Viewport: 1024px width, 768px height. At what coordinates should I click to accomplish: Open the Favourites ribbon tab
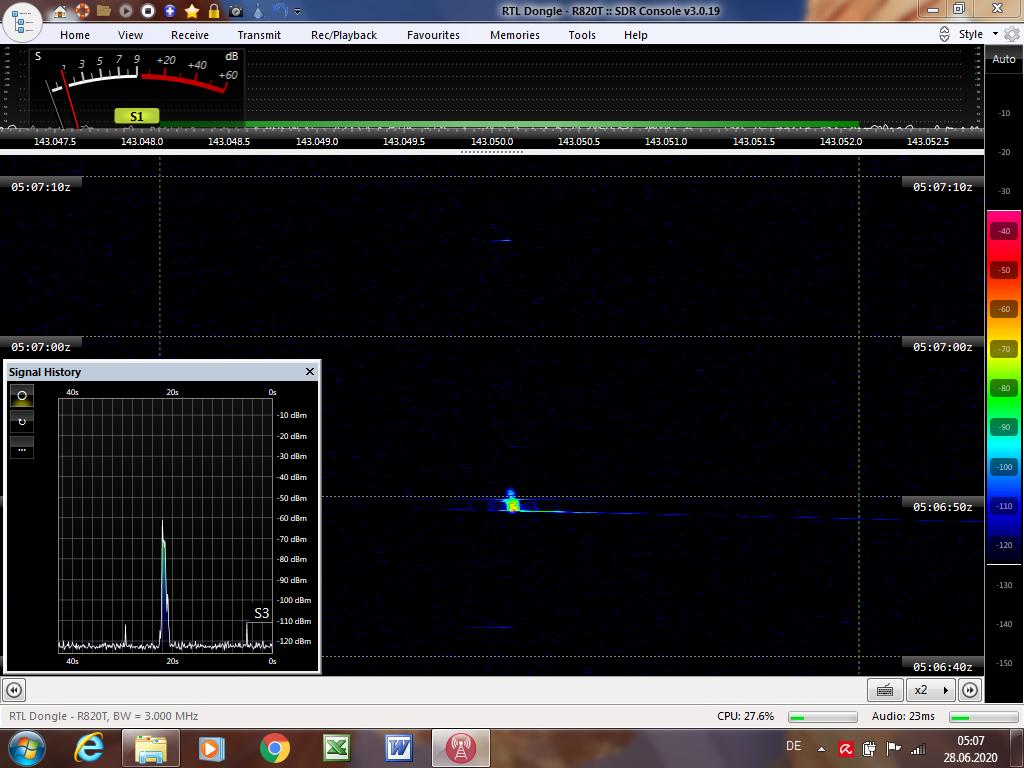click(433, 35)
